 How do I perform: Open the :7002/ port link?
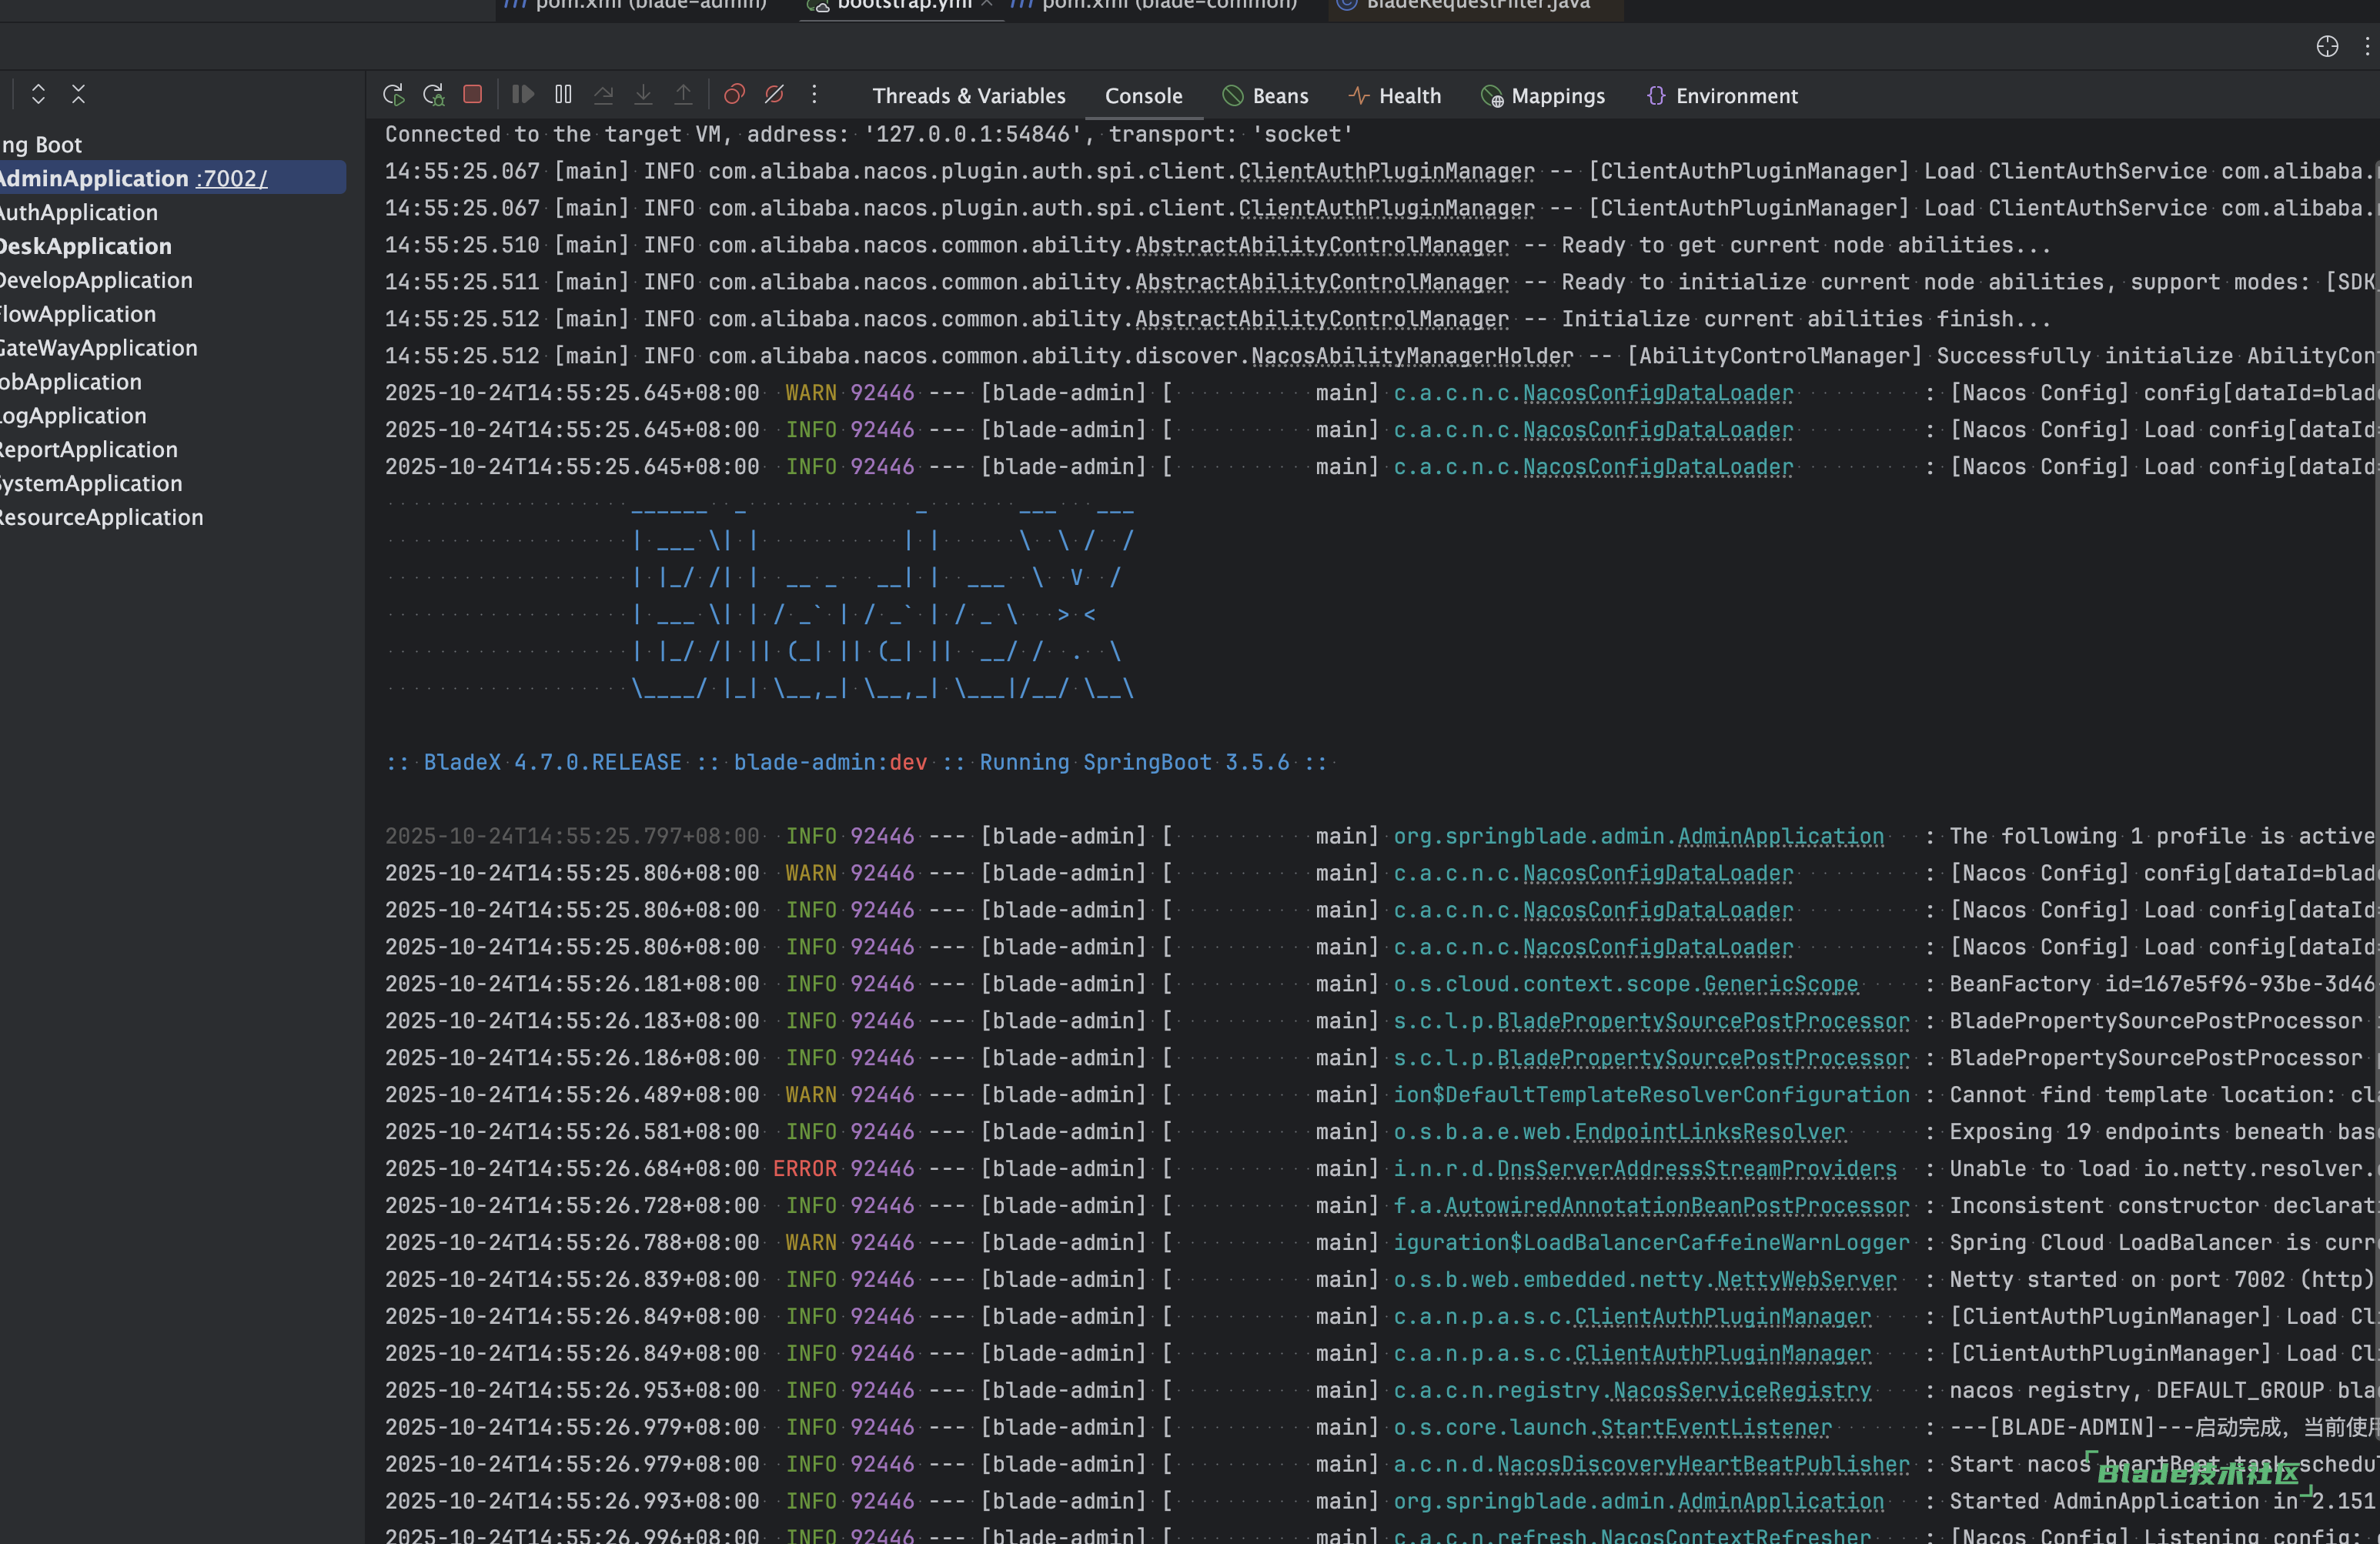click(x=231, y=178)
